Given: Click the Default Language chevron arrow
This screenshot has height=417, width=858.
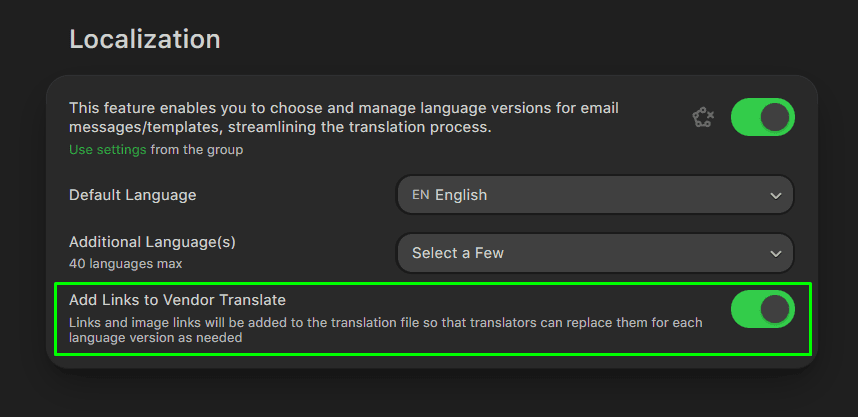Looking at the screenshot, I should point(776,196).
